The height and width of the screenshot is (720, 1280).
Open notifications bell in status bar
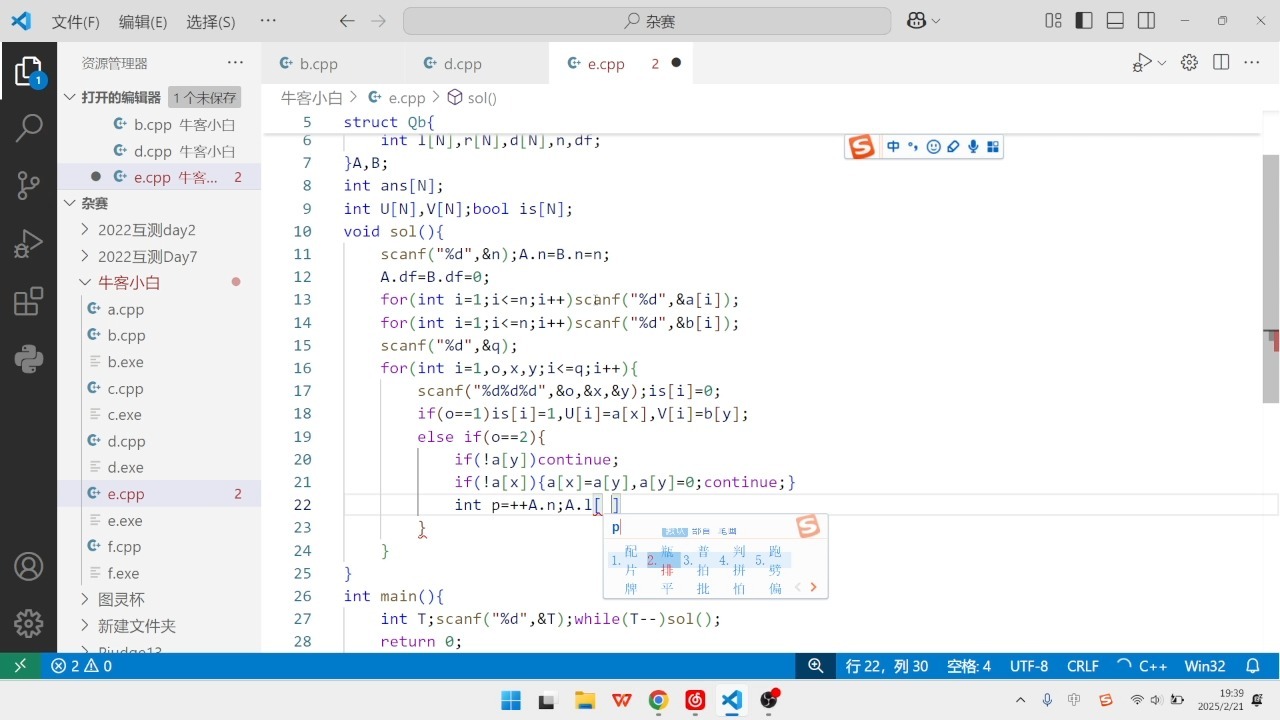1253,666
